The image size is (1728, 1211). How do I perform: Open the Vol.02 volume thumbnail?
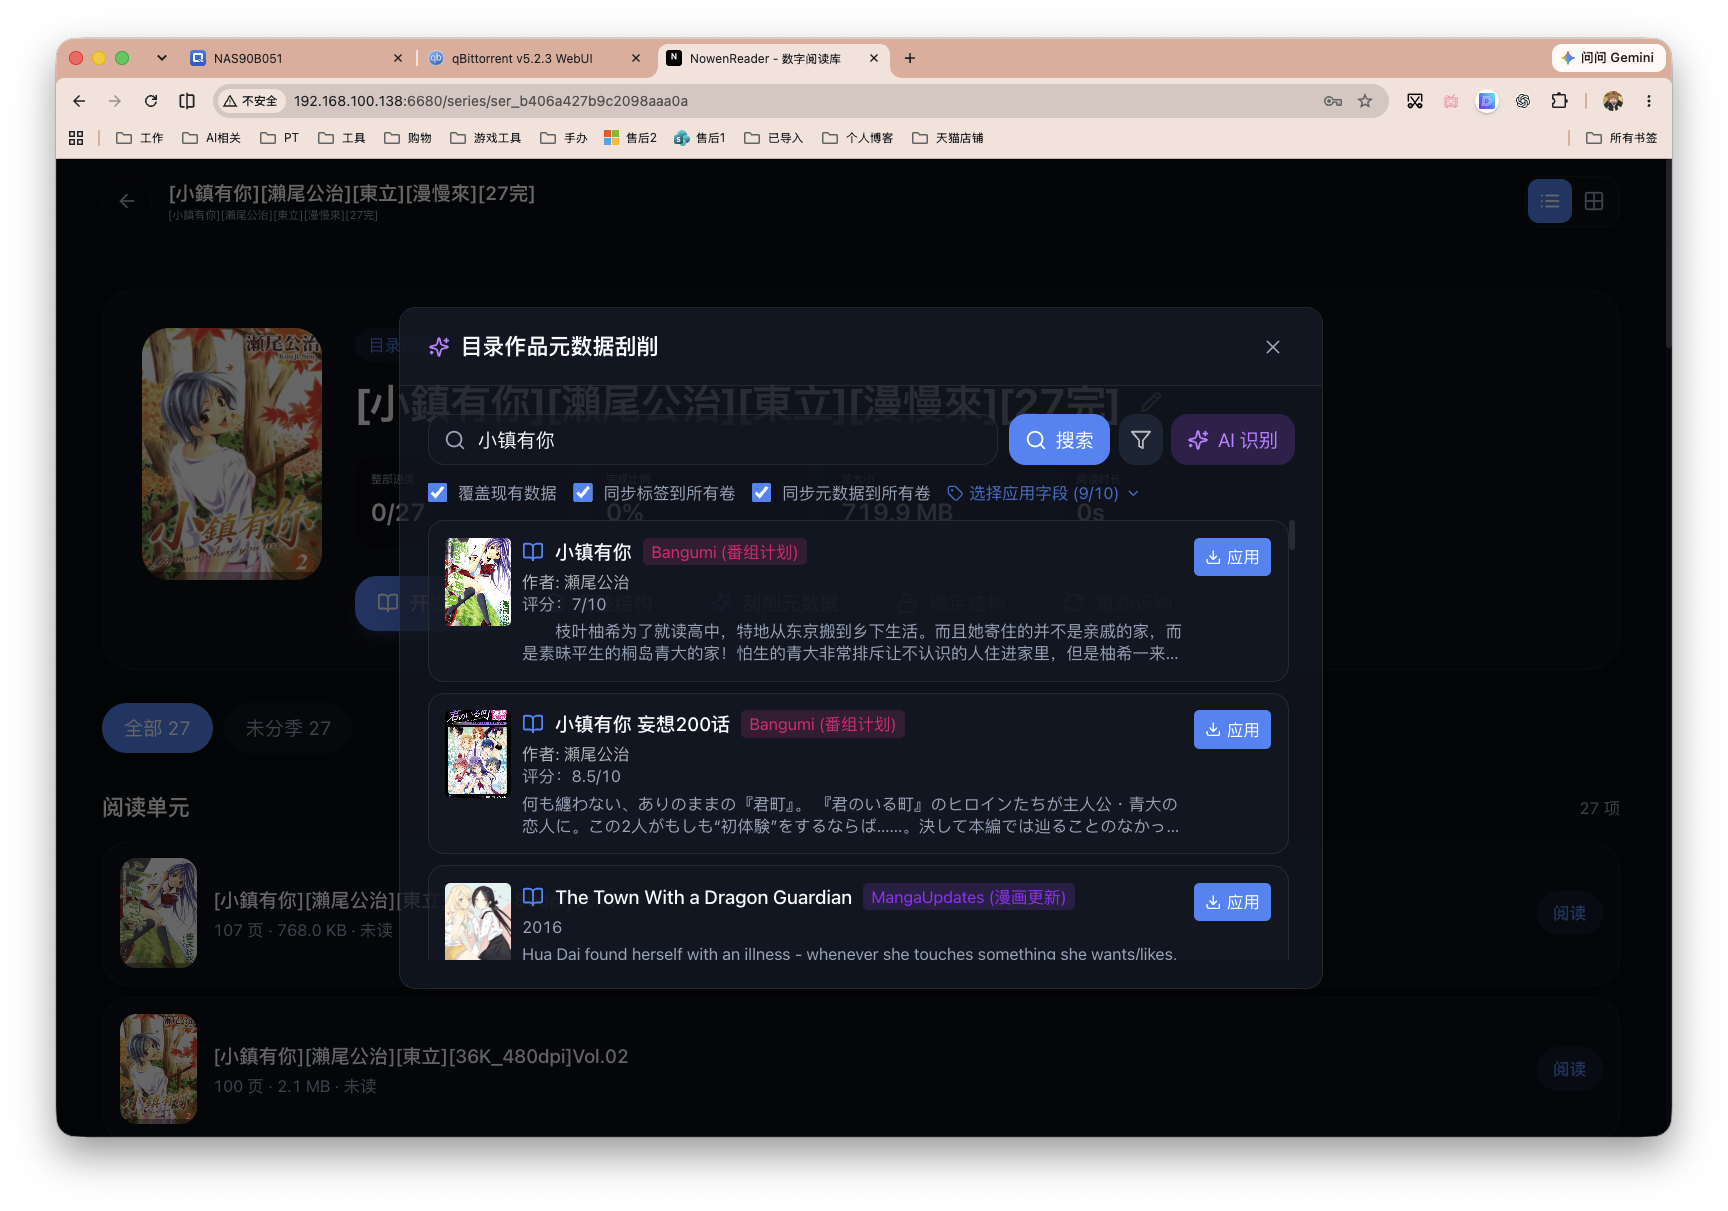[x=159, y=1069]
